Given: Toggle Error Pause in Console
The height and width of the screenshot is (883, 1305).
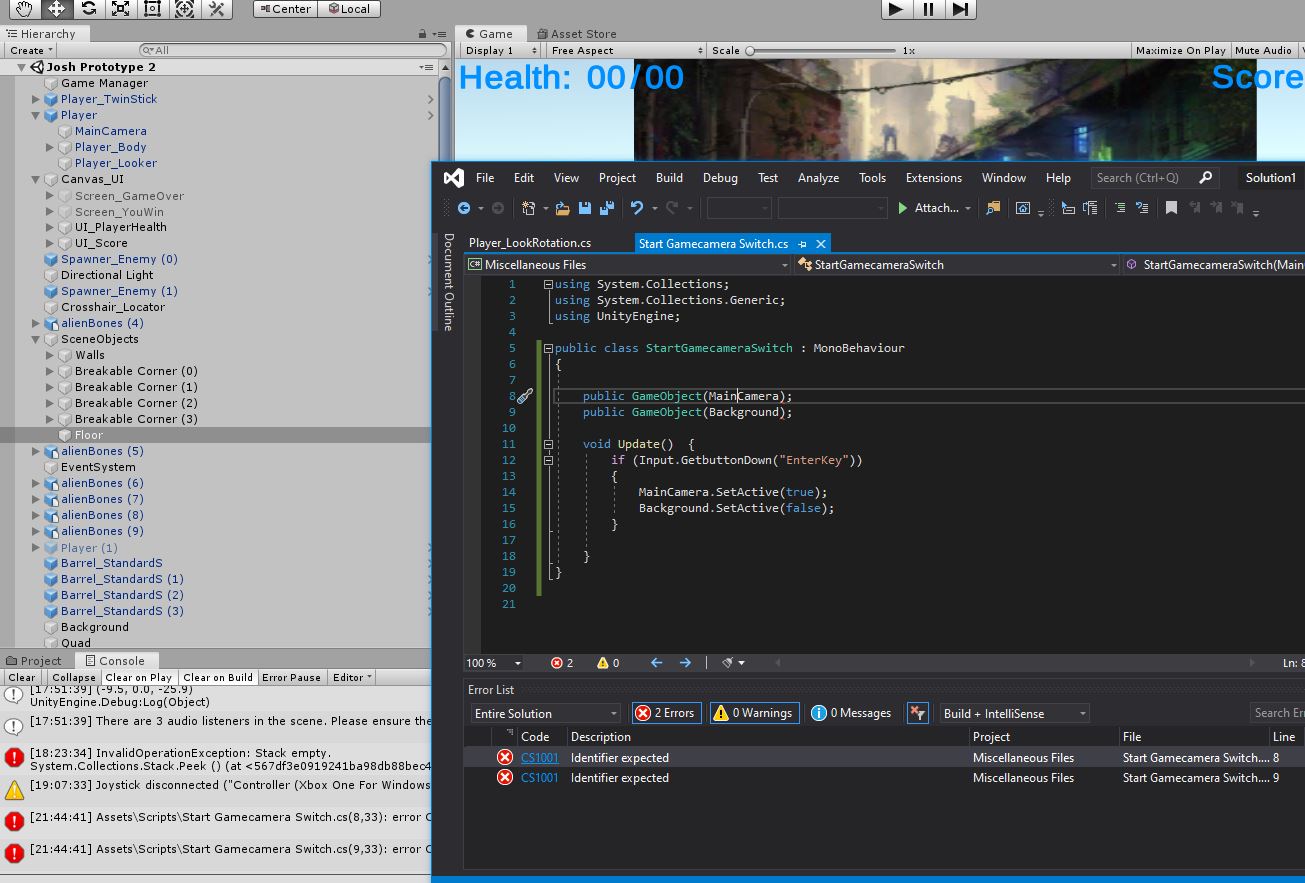Looking at the screenshot, I should point(291,677).
